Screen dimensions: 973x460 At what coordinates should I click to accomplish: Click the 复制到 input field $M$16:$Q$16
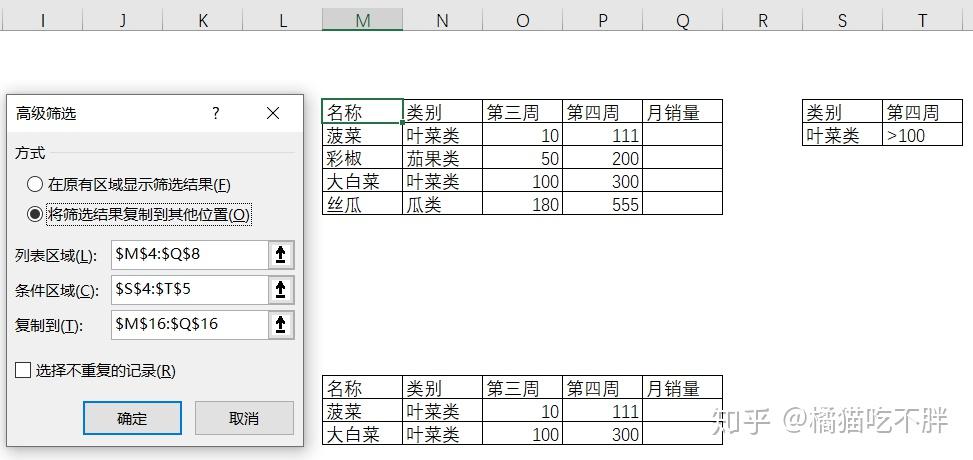tap(189, 325)
